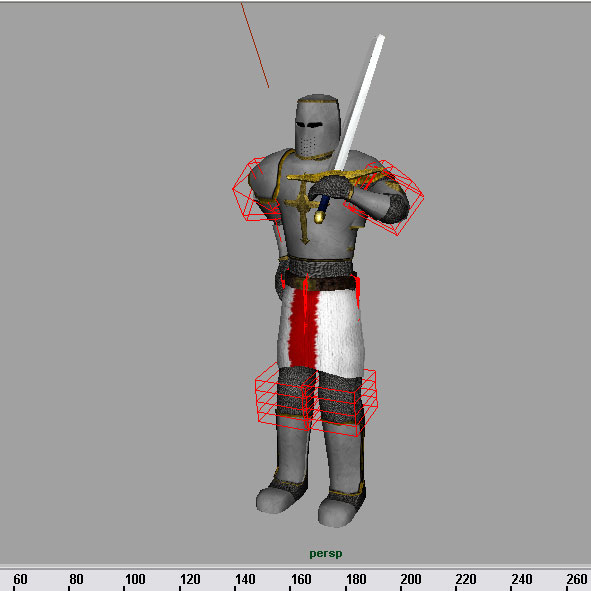This screenshot has width=591, height=591.
Task: Click frame 200 on the timeline
Action: coord(411,579)
